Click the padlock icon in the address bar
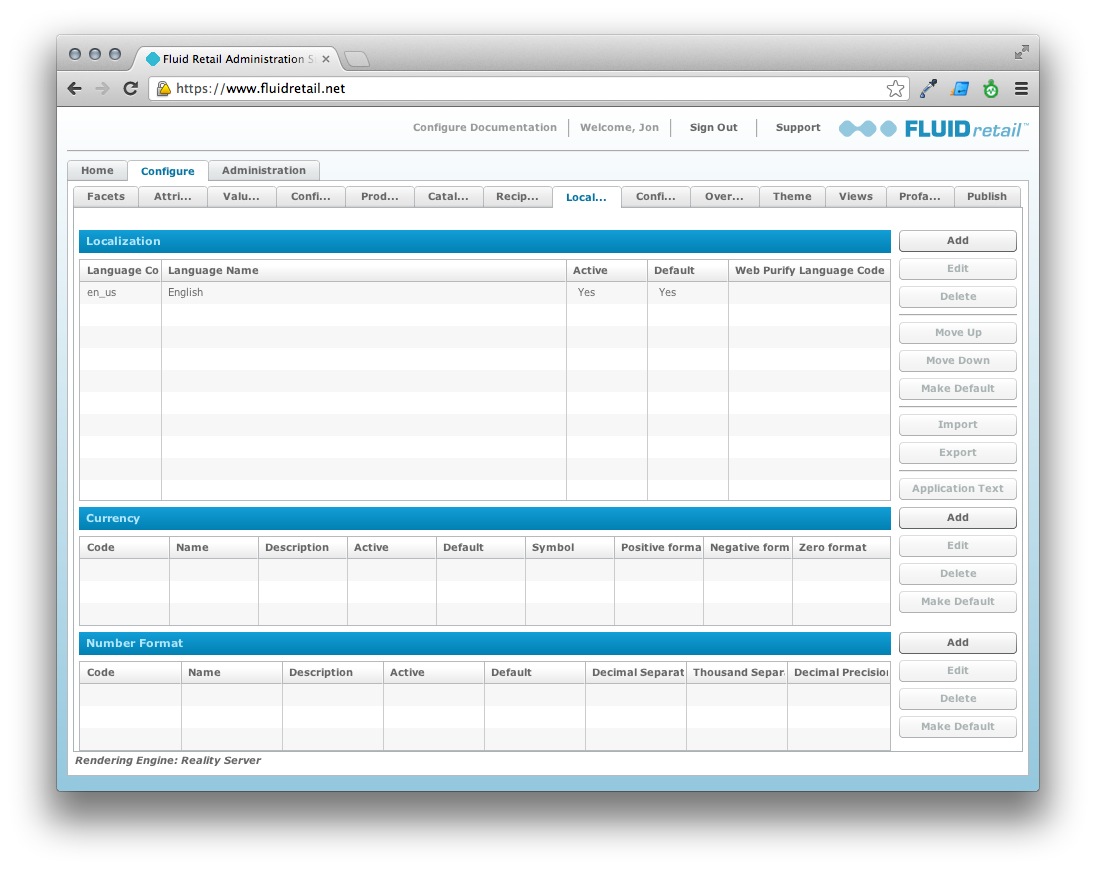The width and height of the screenshot is (1096, 870). (163, 88)
